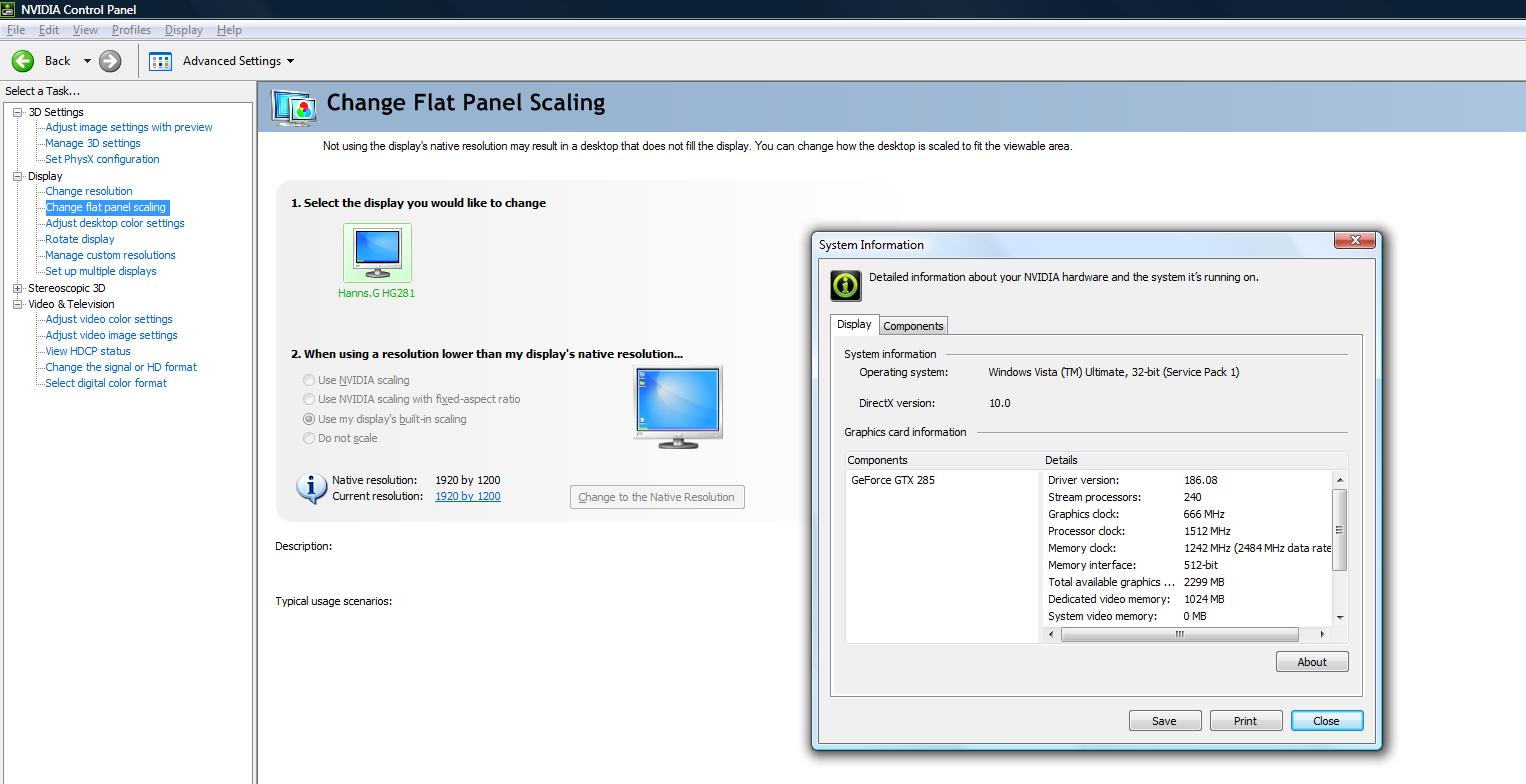This screenshot has width=1526, height=784.
Task: Click the Driver version value 186.08
Action: pos(1200,480)
